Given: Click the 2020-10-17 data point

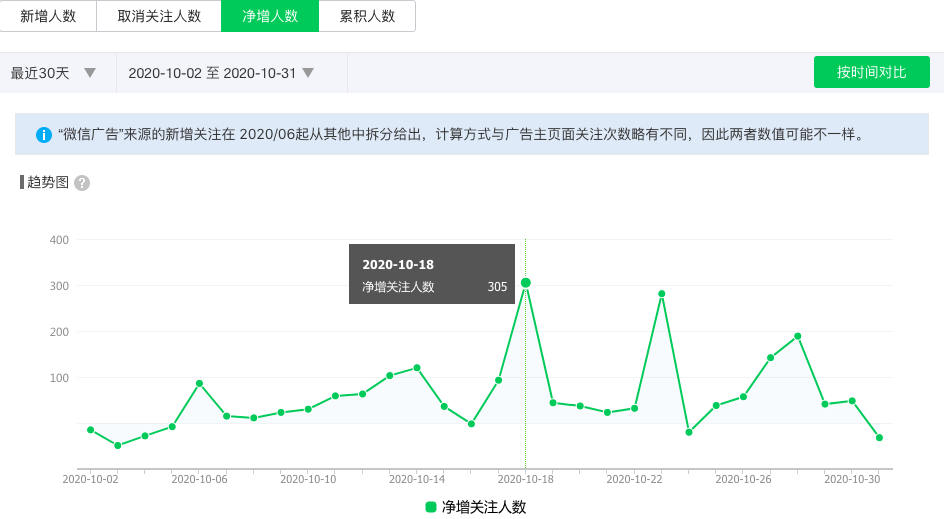Looking at the screenshot, I should coord(498,381).
